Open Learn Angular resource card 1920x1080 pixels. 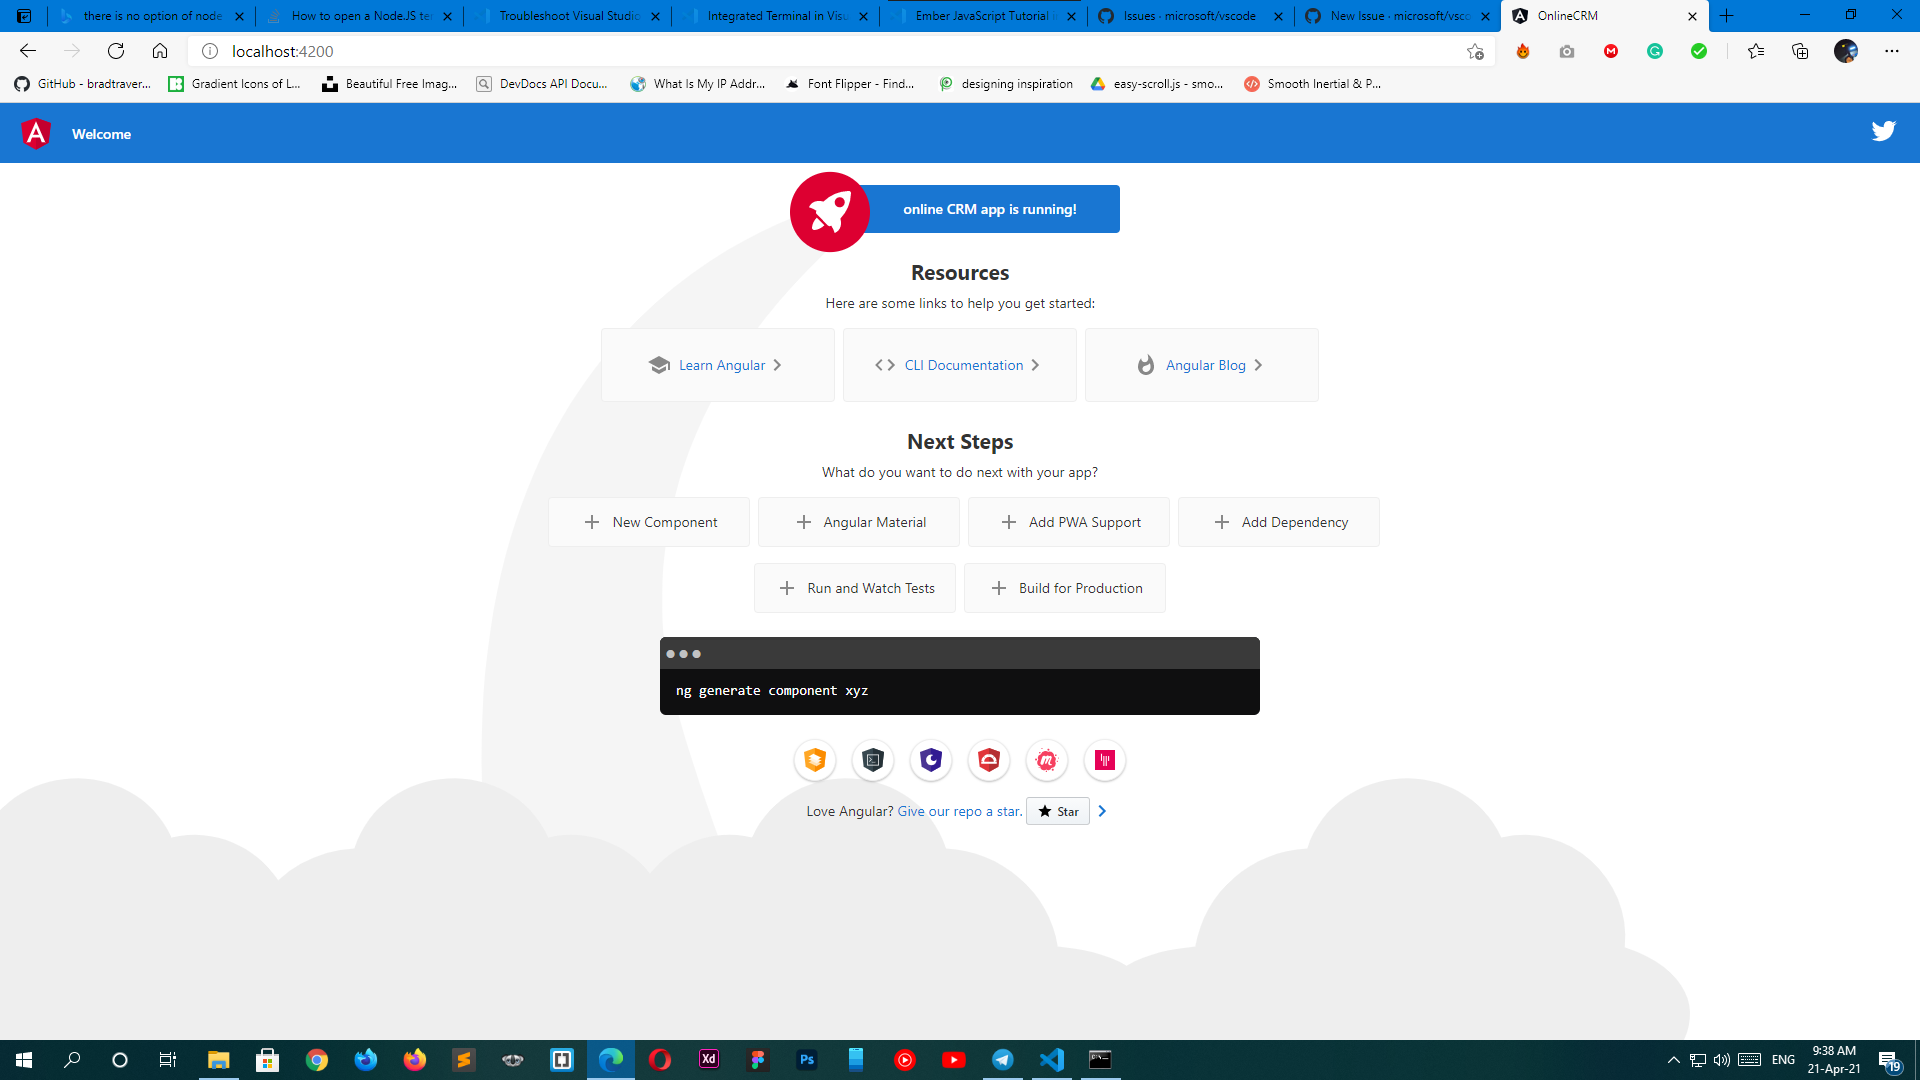[717, 365]
